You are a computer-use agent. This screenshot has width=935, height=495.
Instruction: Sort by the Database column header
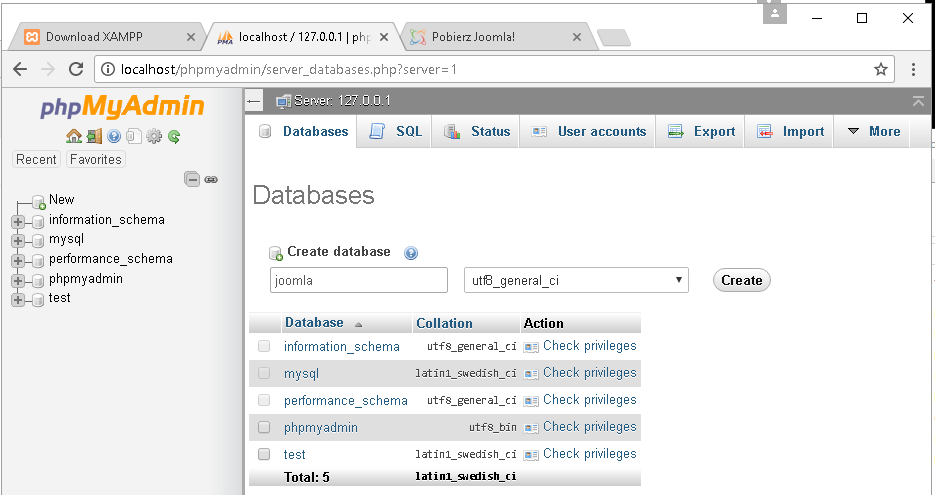click(314, 323)
